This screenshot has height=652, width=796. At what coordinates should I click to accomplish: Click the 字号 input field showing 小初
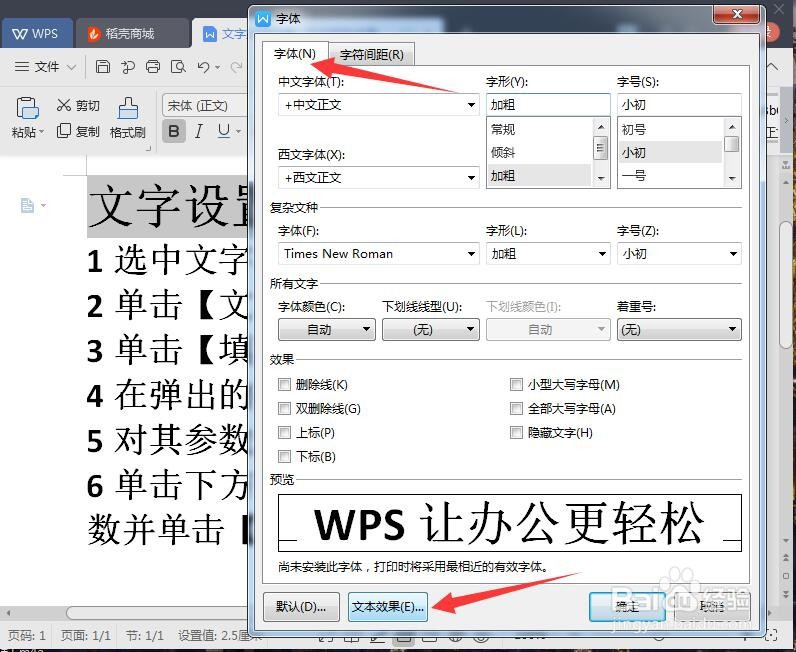(679, 105)
